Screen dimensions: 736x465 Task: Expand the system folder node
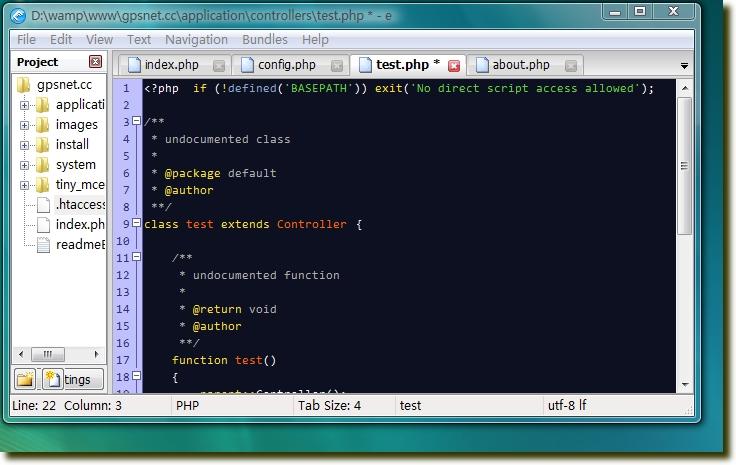[x=25, y=165]
